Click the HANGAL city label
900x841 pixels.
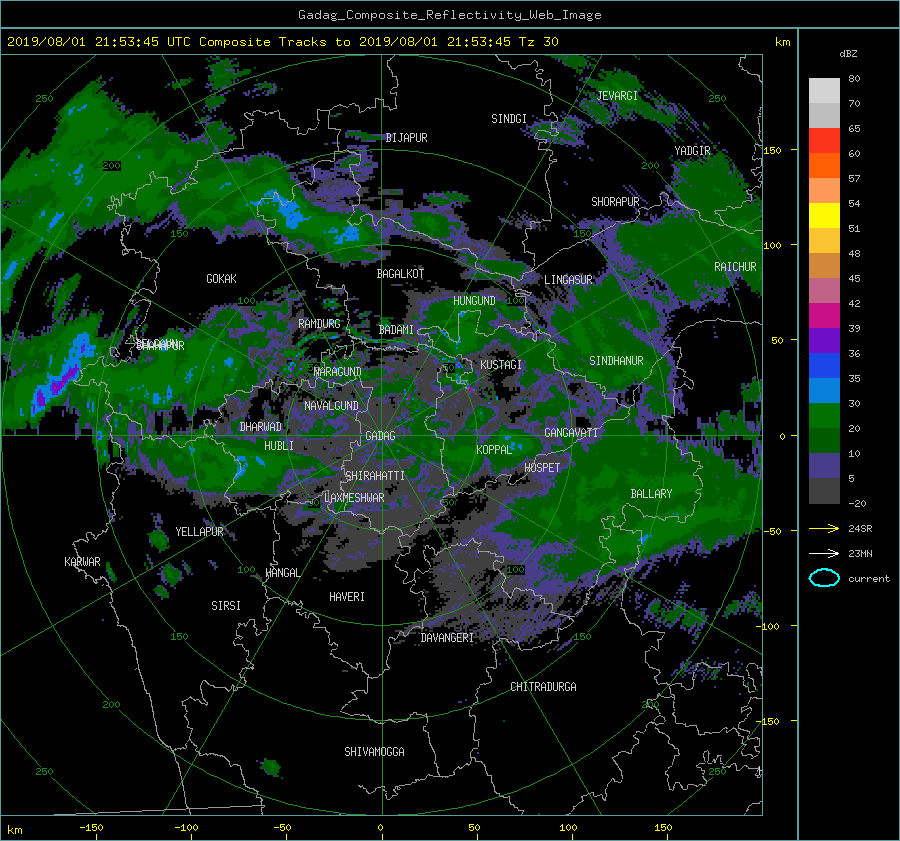click(282, 573)
